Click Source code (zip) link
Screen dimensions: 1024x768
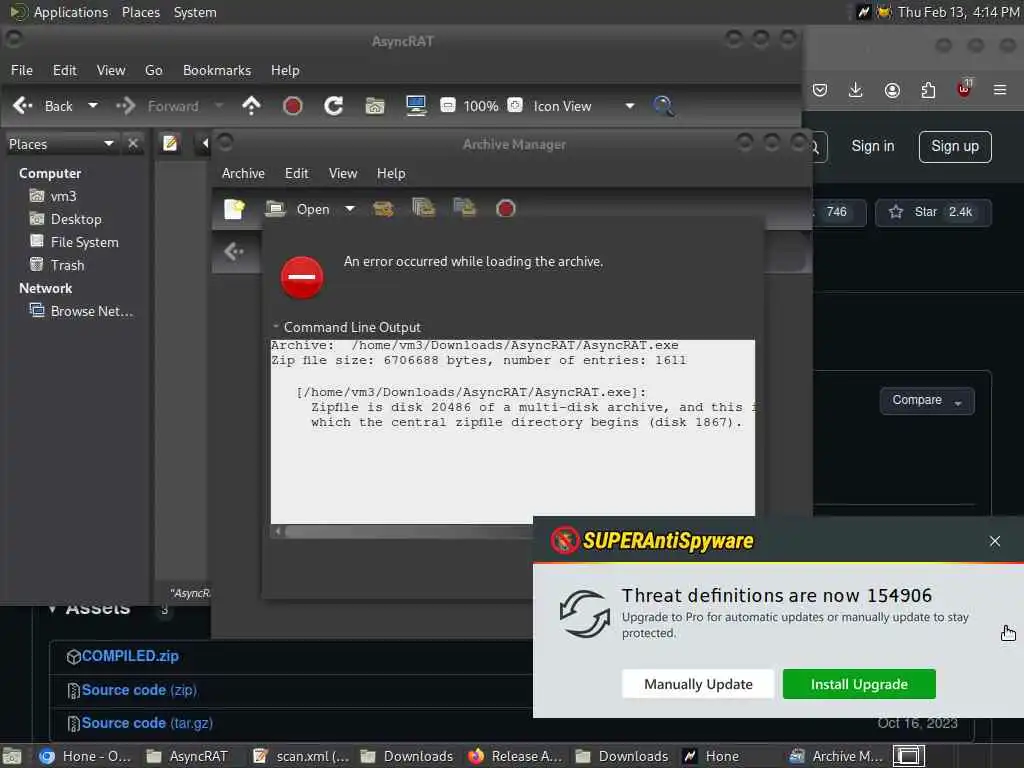[139, 690]
